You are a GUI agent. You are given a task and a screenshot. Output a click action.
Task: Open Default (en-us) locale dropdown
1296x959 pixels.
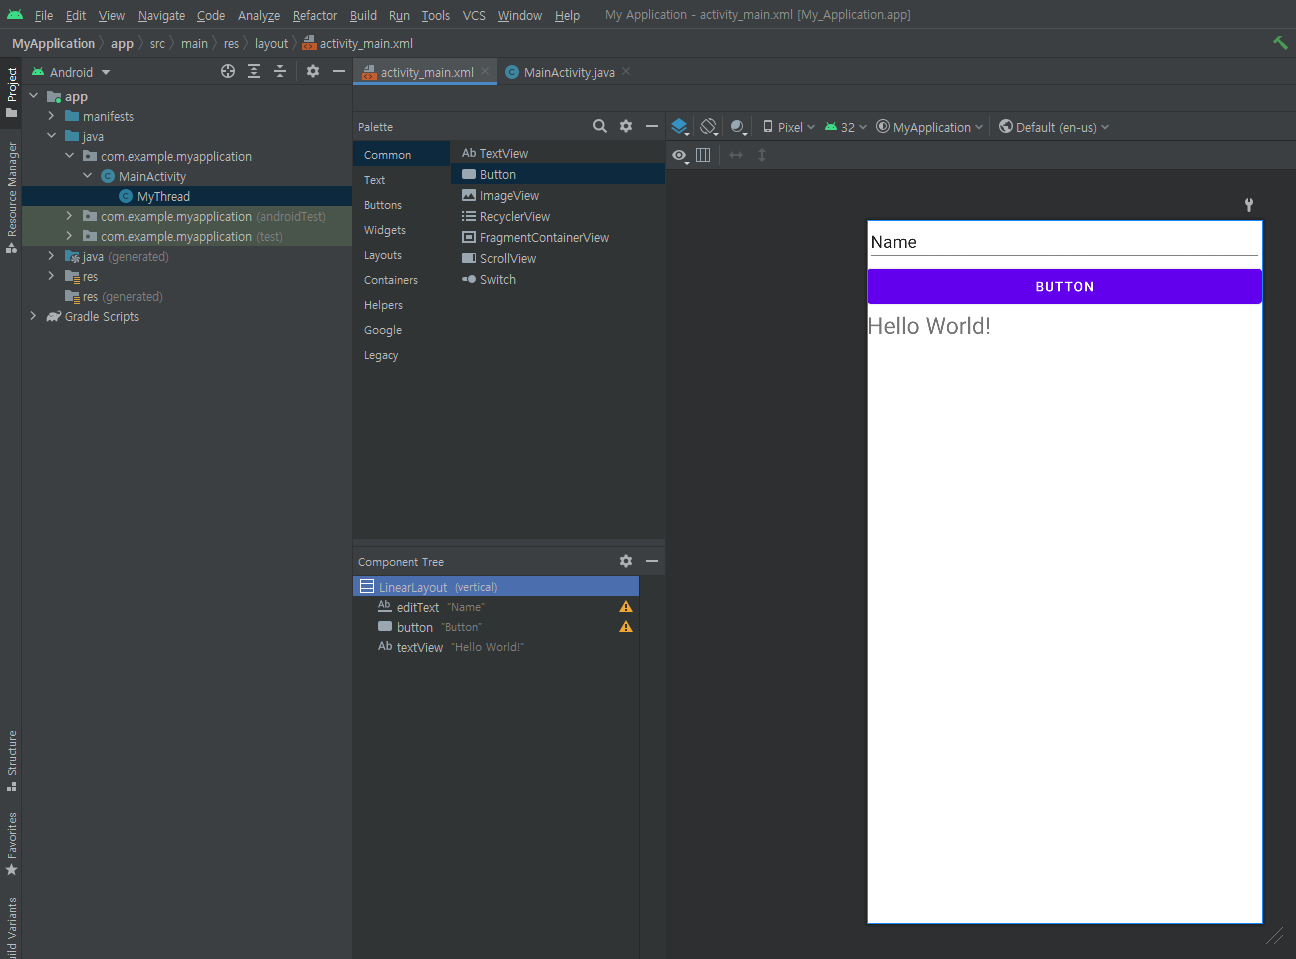[x=1054, y=127]
